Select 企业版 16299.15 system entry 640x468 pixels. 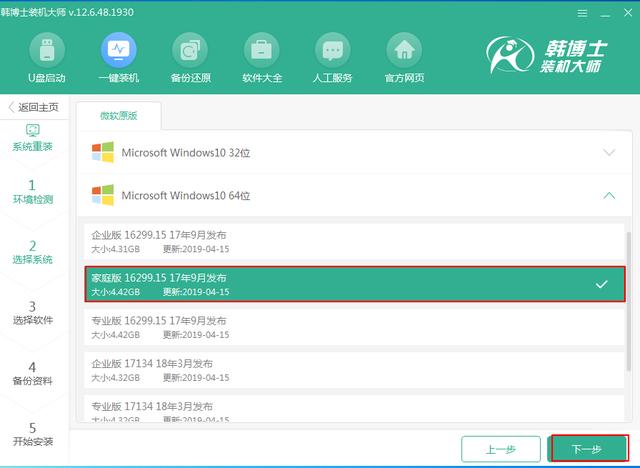(350, 241)
